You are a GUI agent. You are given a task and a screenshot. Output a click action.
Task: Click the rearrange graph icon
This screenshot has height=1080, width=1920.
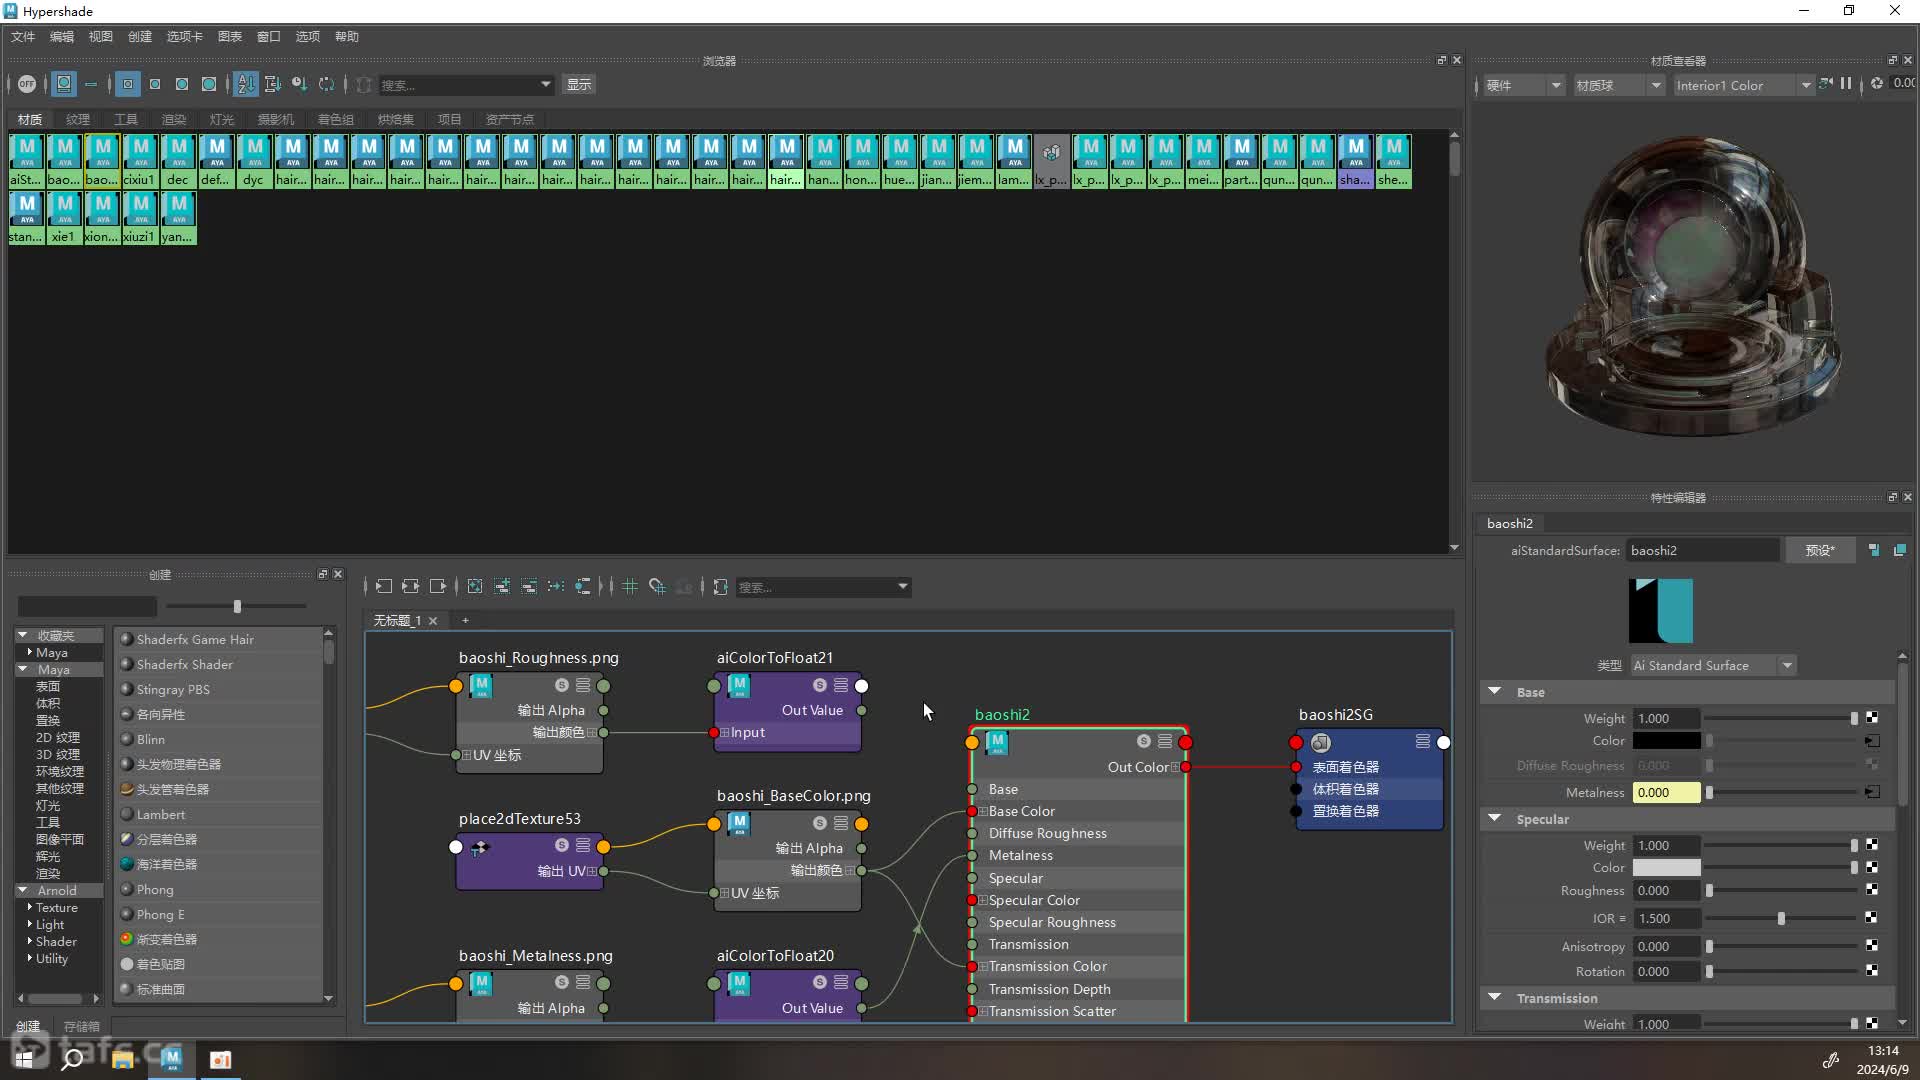556,586
